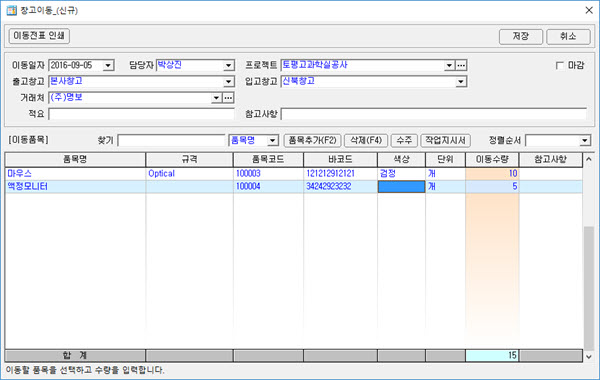Screen dimensions: 600x380
Task: Click the 색상 column header
Action: pos(401,160)
